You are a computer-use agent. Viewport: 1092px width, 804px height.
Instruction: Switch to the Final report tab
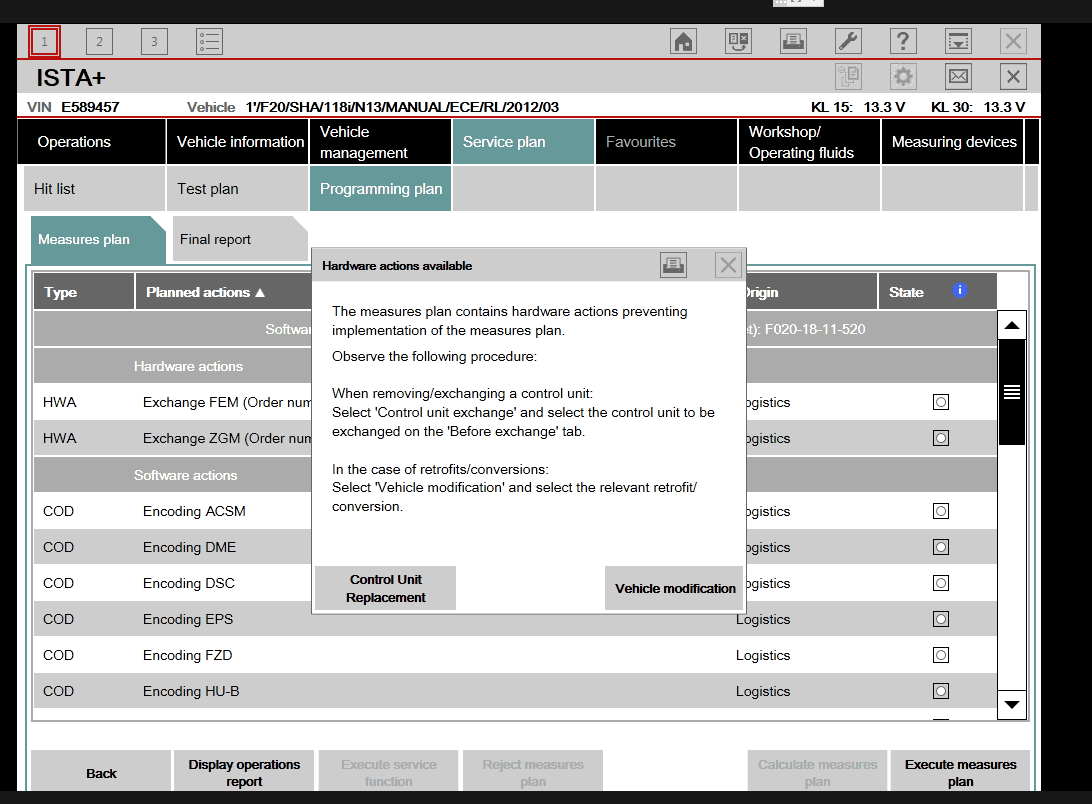[x=240, y=240]
